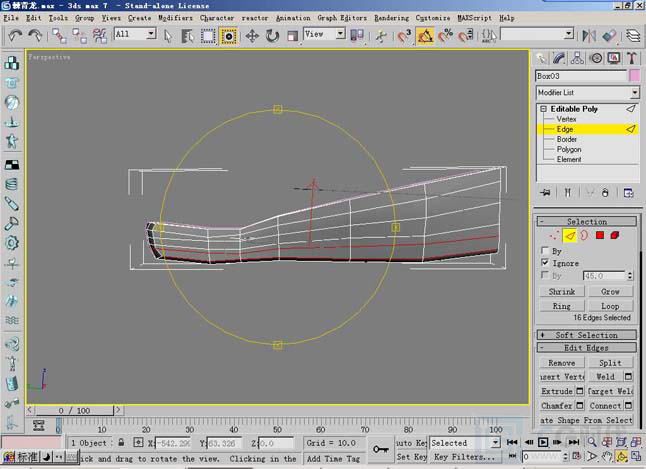This screenshot has width=646, height=469.
Task: Toggle Percent Snap icon
Action: [445, 36]
